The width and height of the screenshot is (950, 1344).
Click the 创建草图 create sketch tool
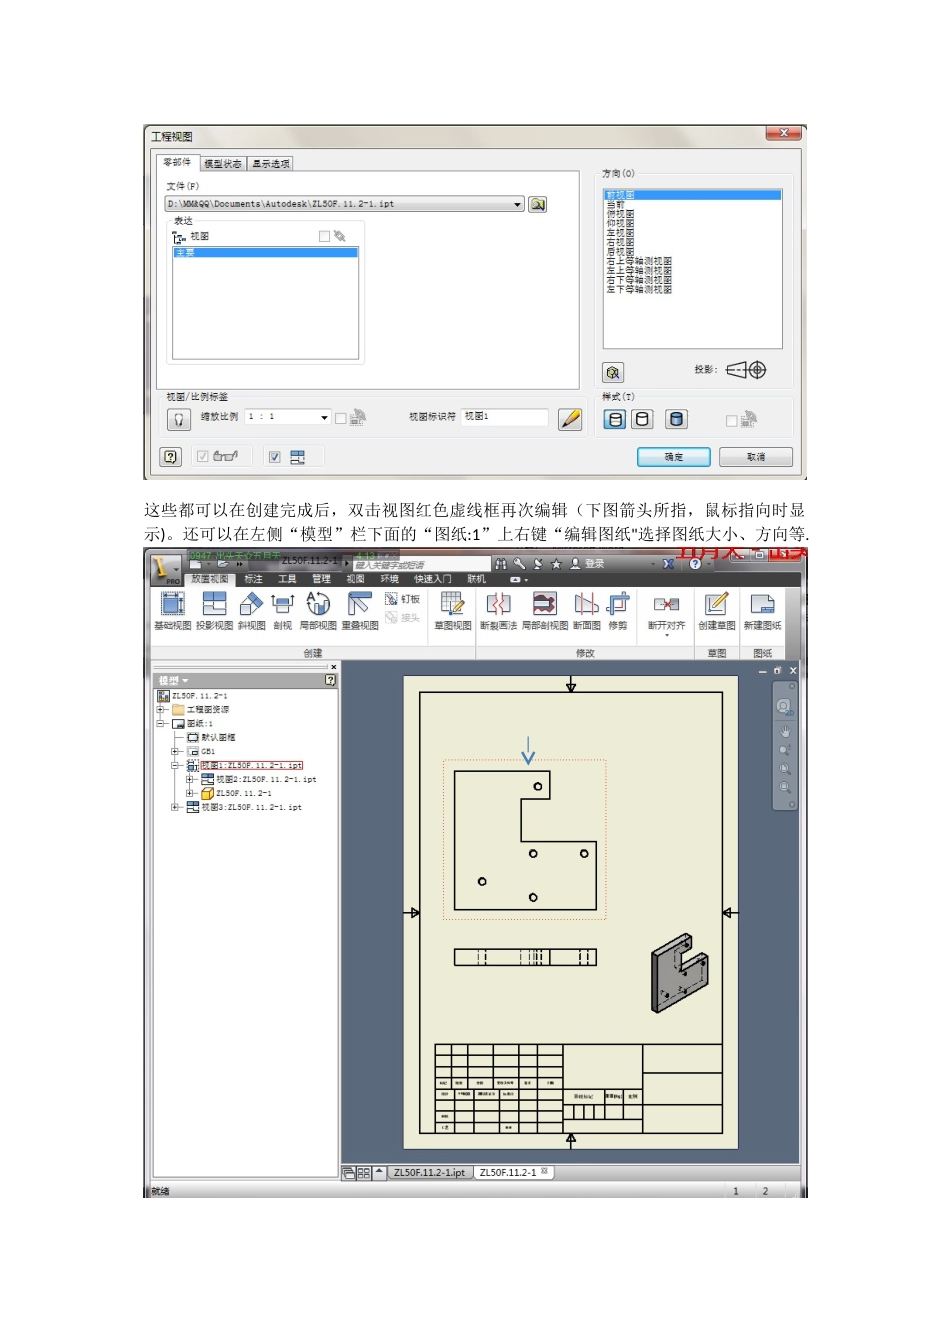tap(716, 611)
